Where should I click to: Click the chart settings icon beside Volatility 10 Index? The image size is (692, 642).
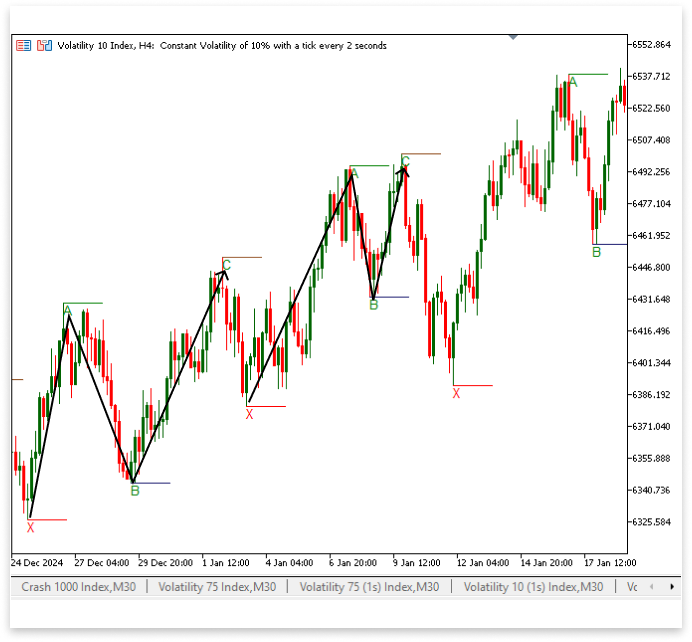(44, 45)
